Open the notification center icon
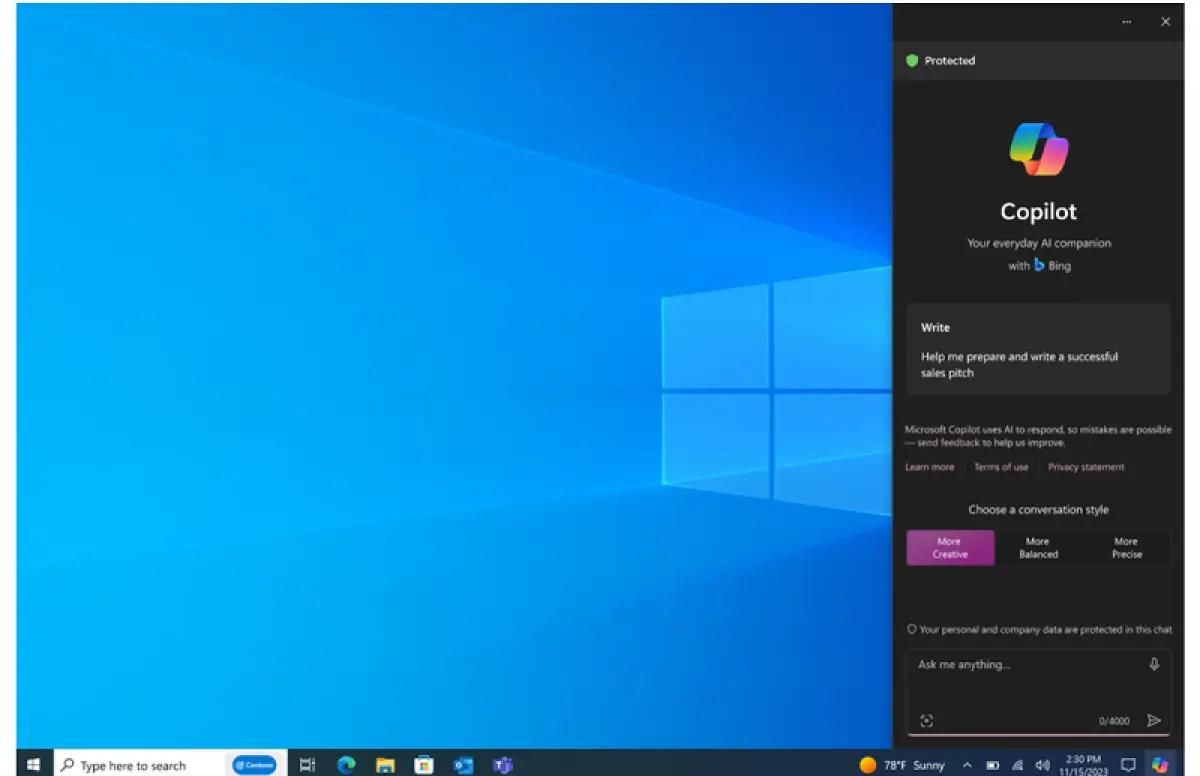The width and height of the screenshot is (1200, 776). click(1128, 765)
